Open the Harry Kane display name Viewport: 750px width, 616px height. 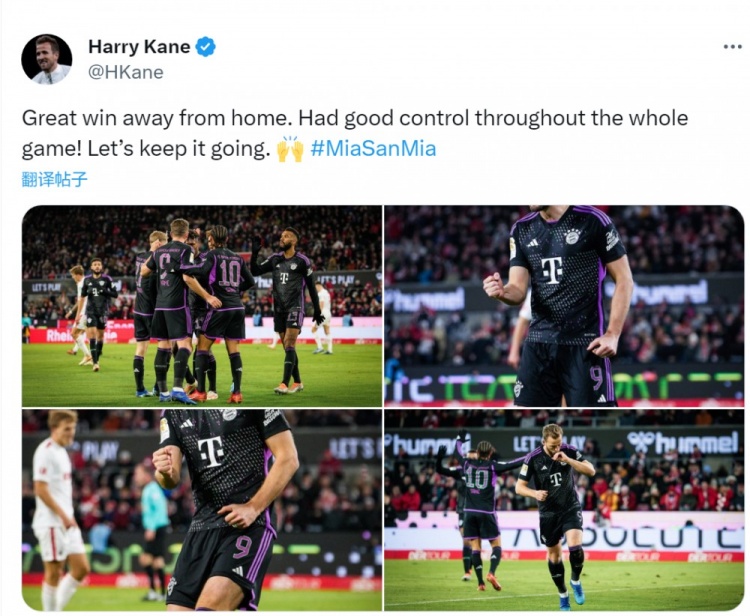[139, 47]
